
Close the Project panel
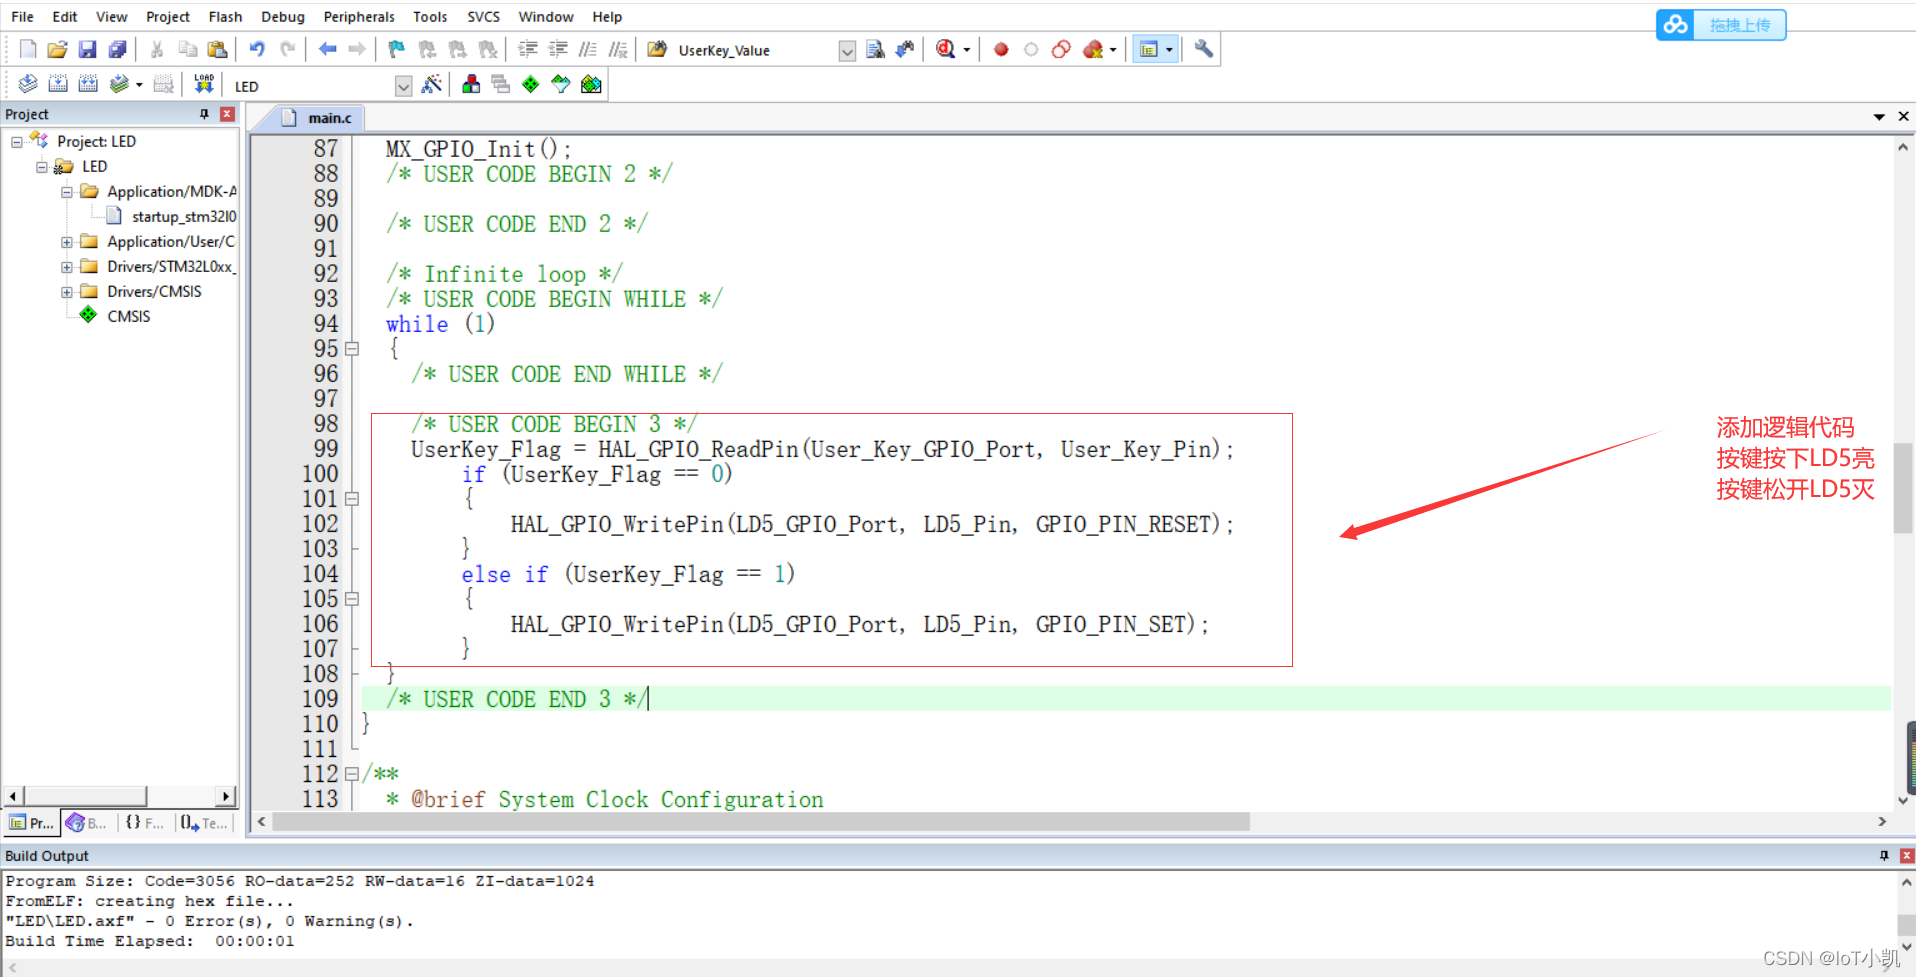coord(227,114)
